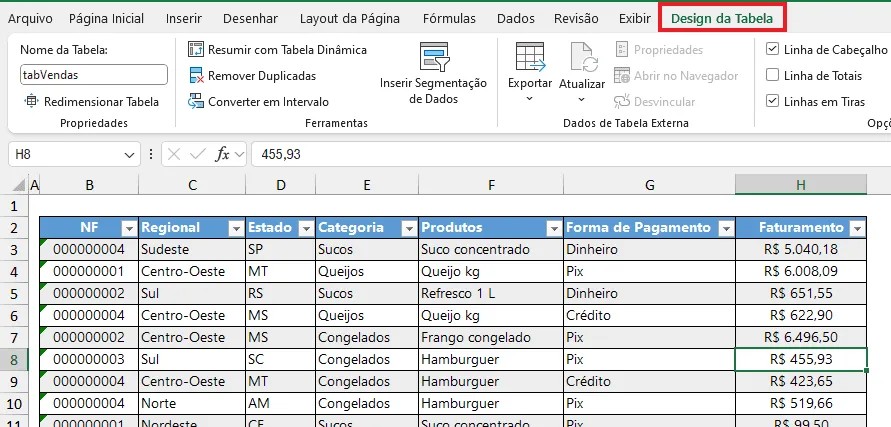This screenshot has width=891, height=427.
Task: Click the Resumir com Tabela Dinâmica icon
Action: [x=195, y=49]
